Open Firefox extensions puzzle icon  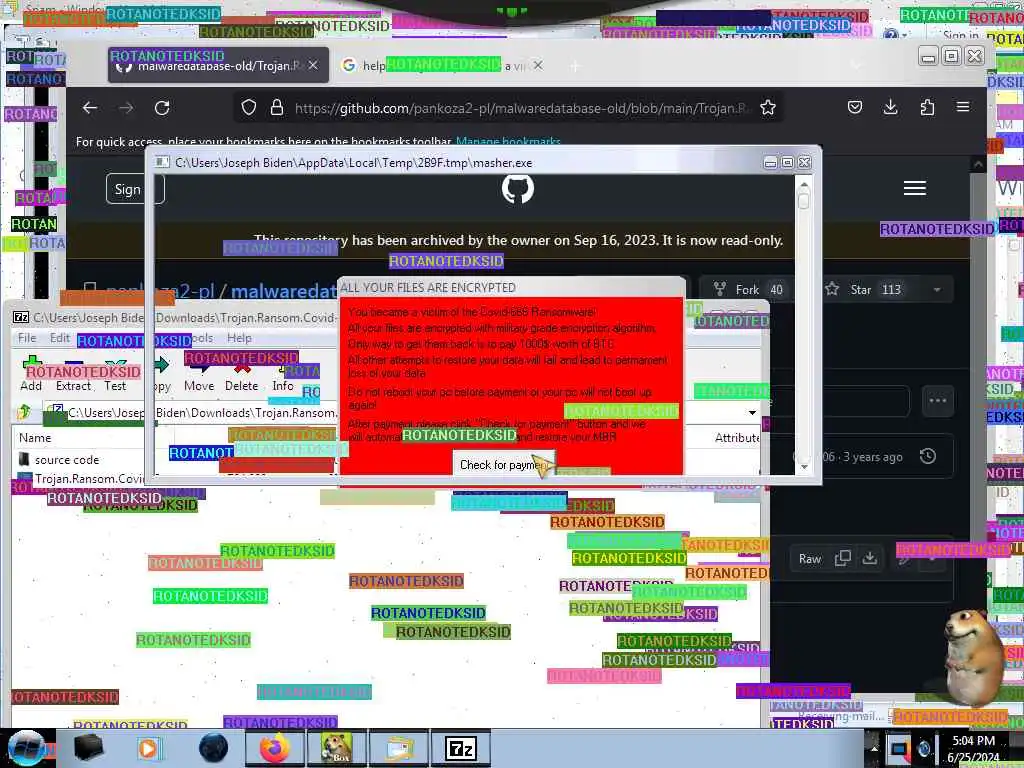click(927, 107)
